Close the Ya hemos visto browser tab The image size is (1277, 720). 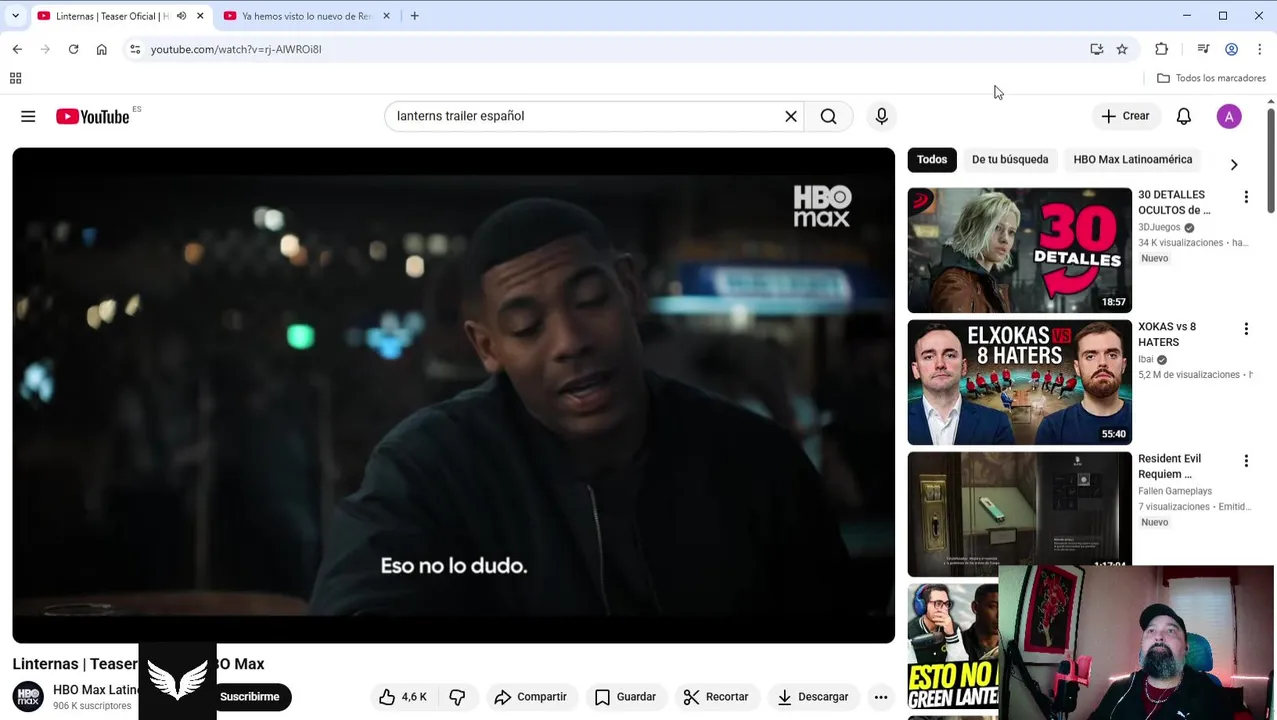386,16
